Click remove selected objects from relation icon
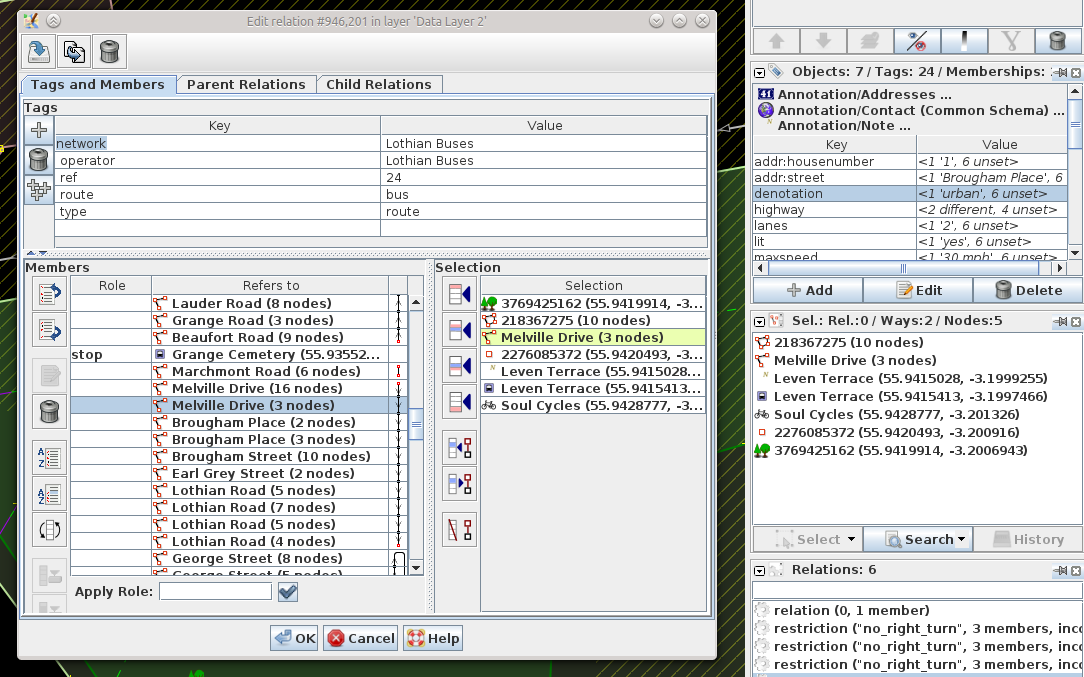1084x677 pixels. (x=459, y=528)
